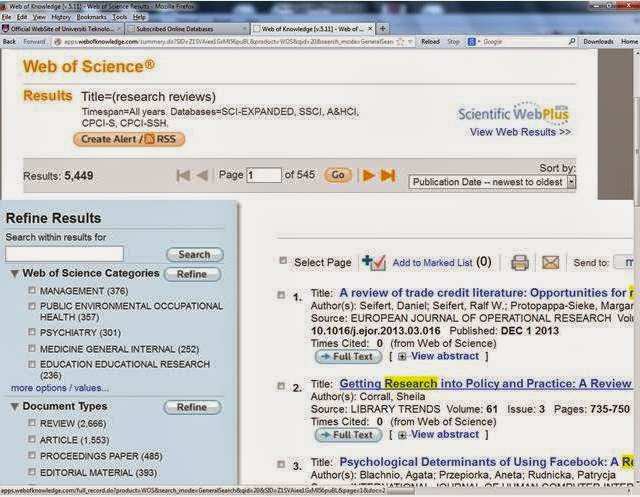Viewport: 640px width, 497px height.
Task: Open 'A review of trade credit literature' link
Action: point(487,293)
